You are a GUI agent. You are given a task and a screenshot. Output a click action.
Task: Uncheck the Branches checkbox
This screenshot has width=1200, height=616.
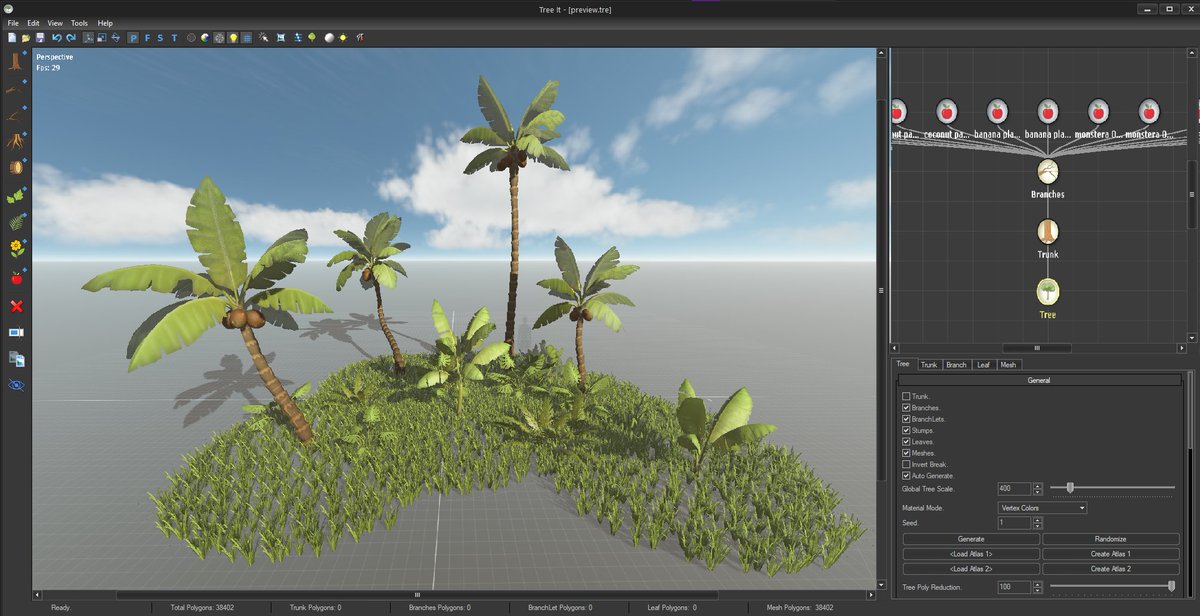coord(906,408)
